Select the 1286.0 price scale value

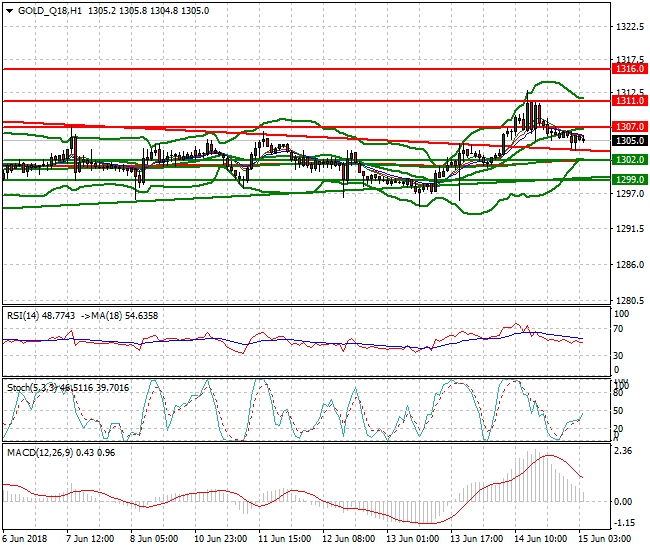pos(630,264)
